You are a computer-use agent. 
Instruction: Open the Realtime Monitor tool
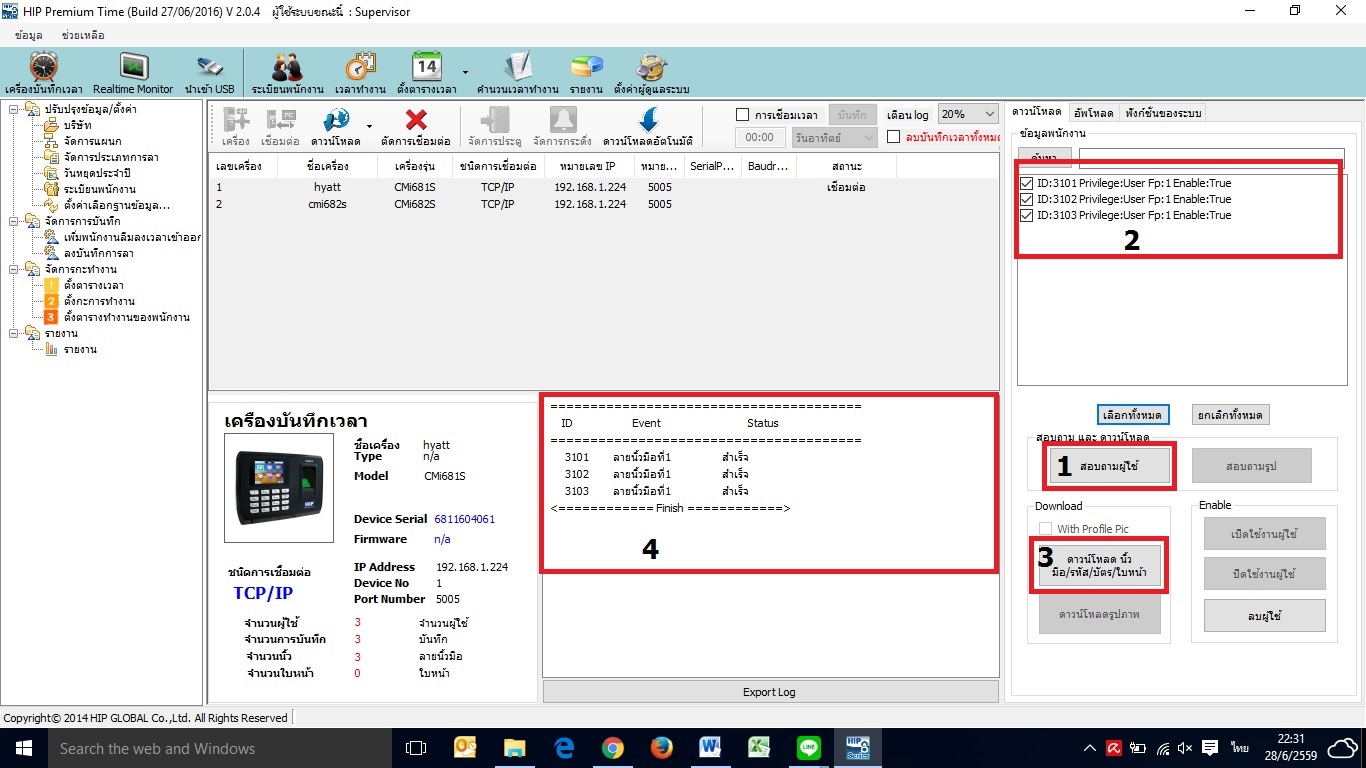tap(133, 68)
